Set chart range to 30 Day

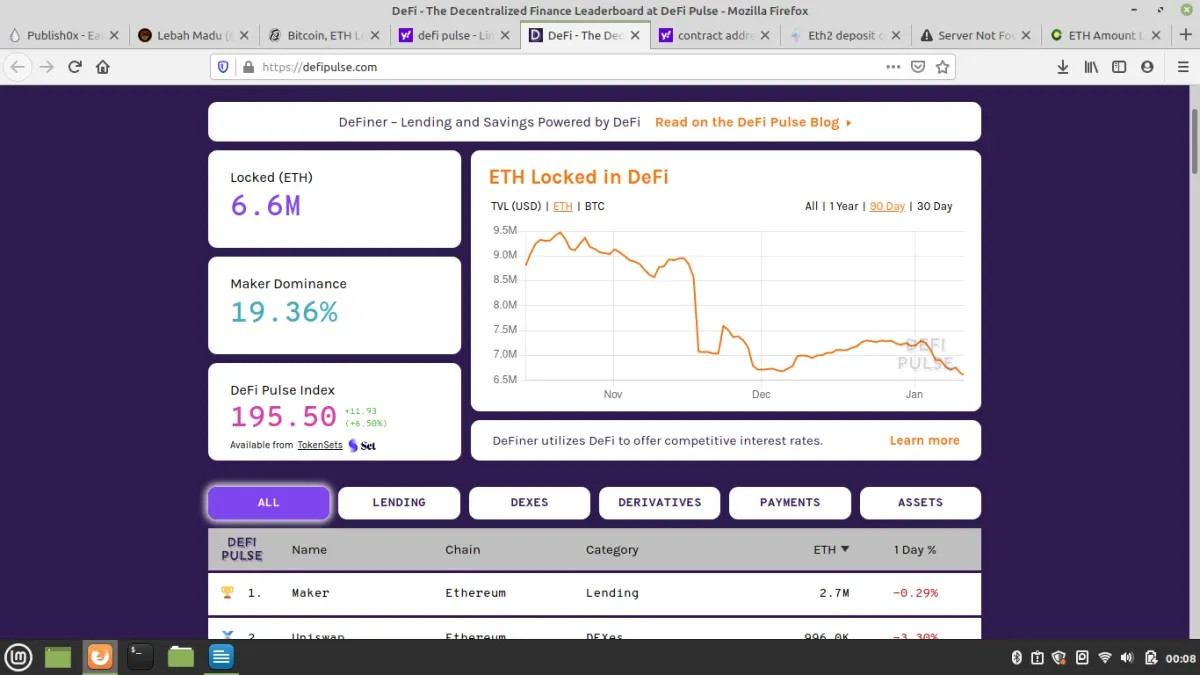pyautogui.click(x=935, y=207)
